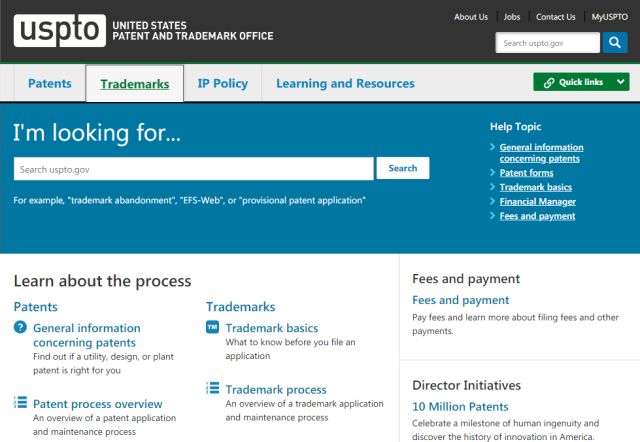
Task: Expand the Quick links dropdown arrow
Action: [x=620, y=82]
